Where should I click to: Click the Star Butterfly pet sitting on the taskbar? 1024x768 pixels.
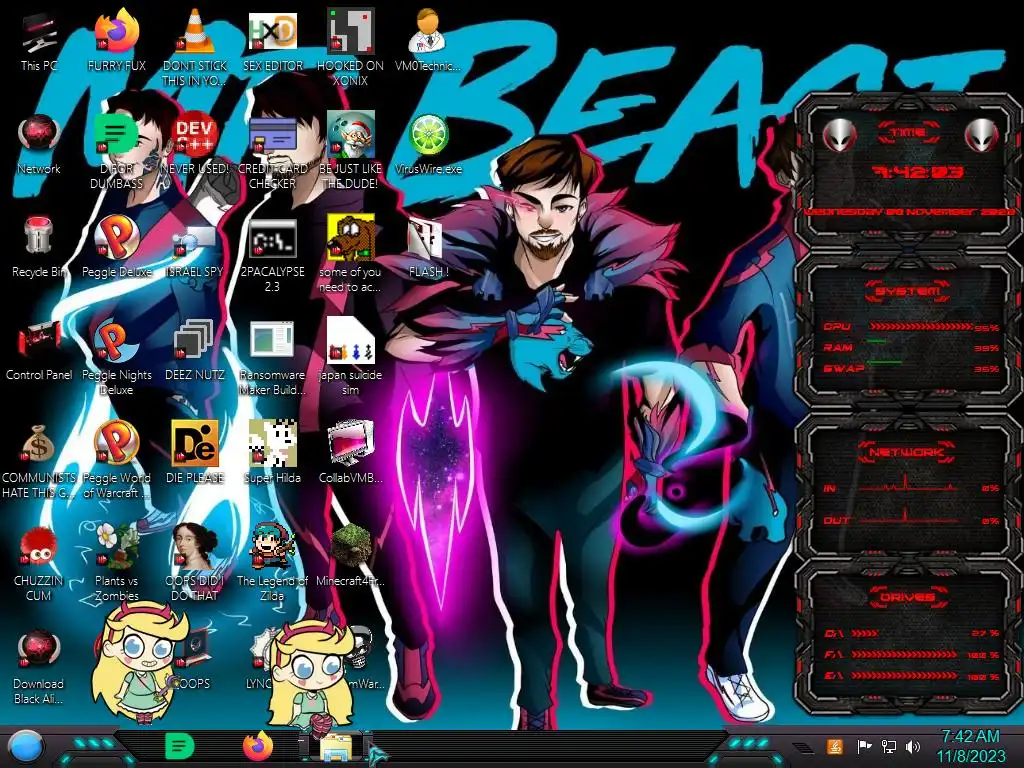coord(312,679)
